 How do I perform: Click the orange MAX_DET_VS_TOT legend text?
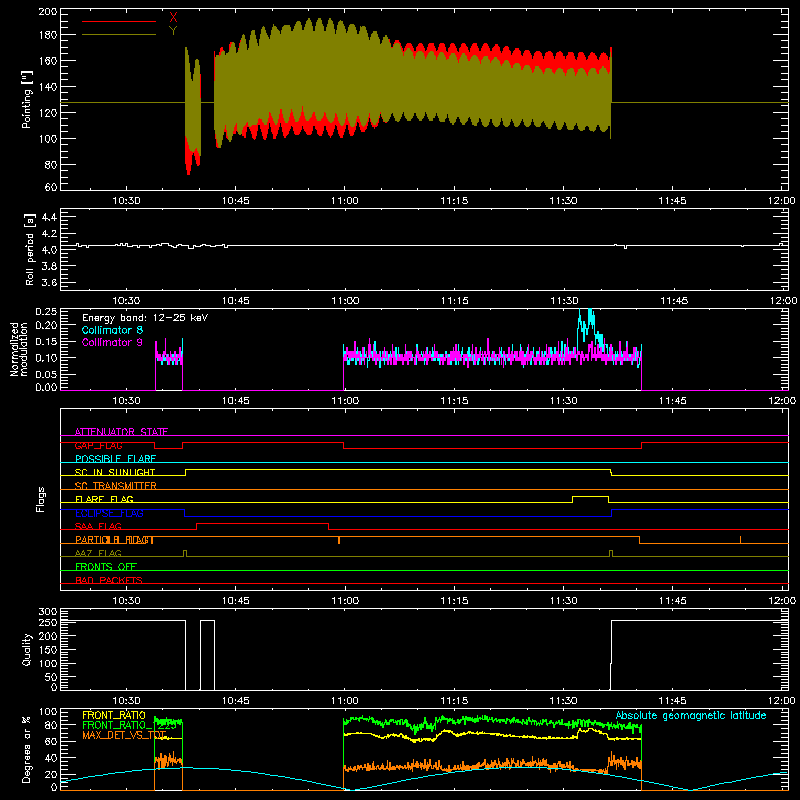click(x=124, y=735)
